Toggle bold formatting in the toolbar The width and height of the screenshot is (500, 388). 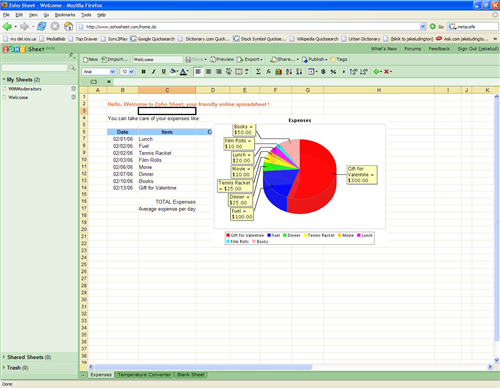(143, 72)
